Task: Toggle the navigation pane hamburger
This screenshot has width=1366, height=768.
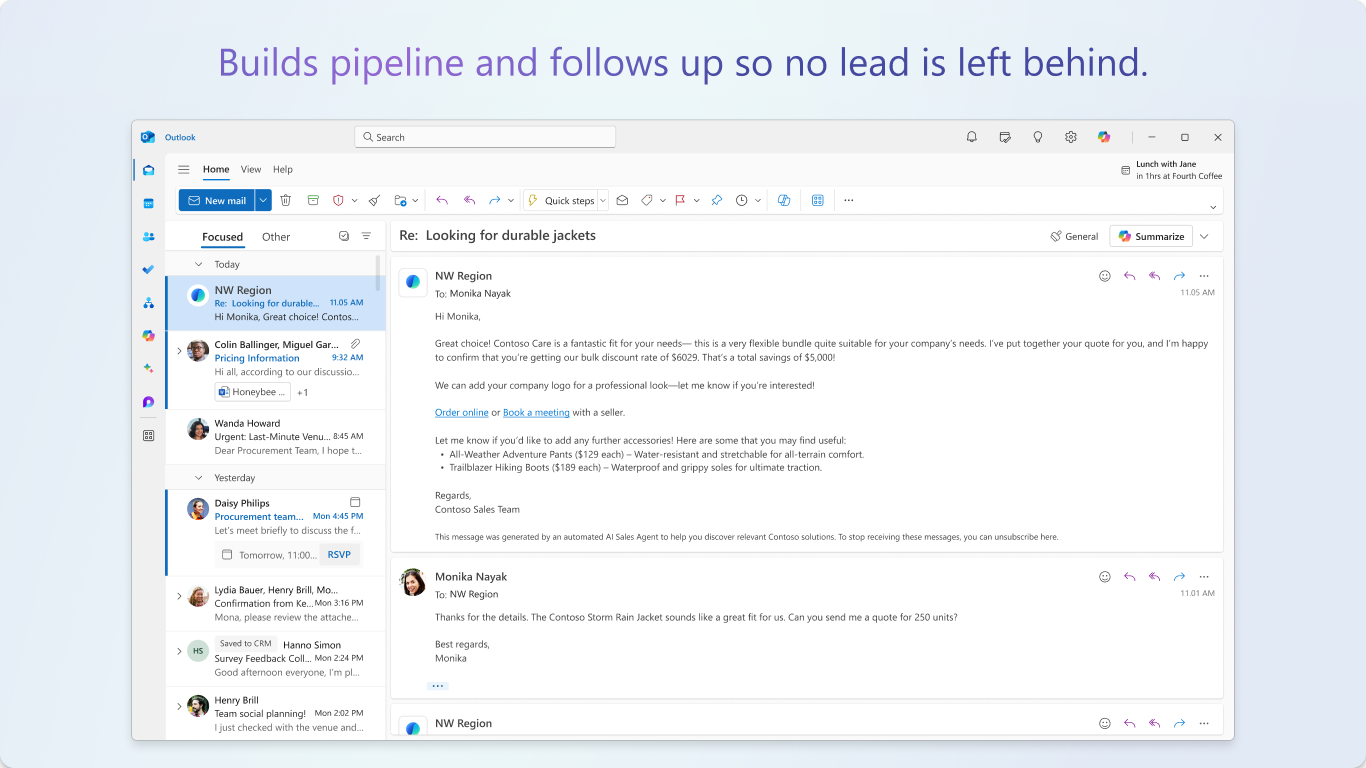Action: pyautogui.click(x=184, y=170)
